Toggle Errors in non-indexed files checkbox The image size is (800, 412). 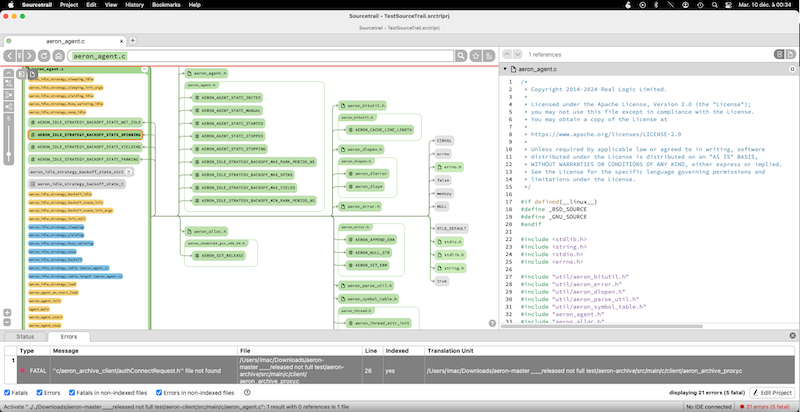click(x=159, y=393)
